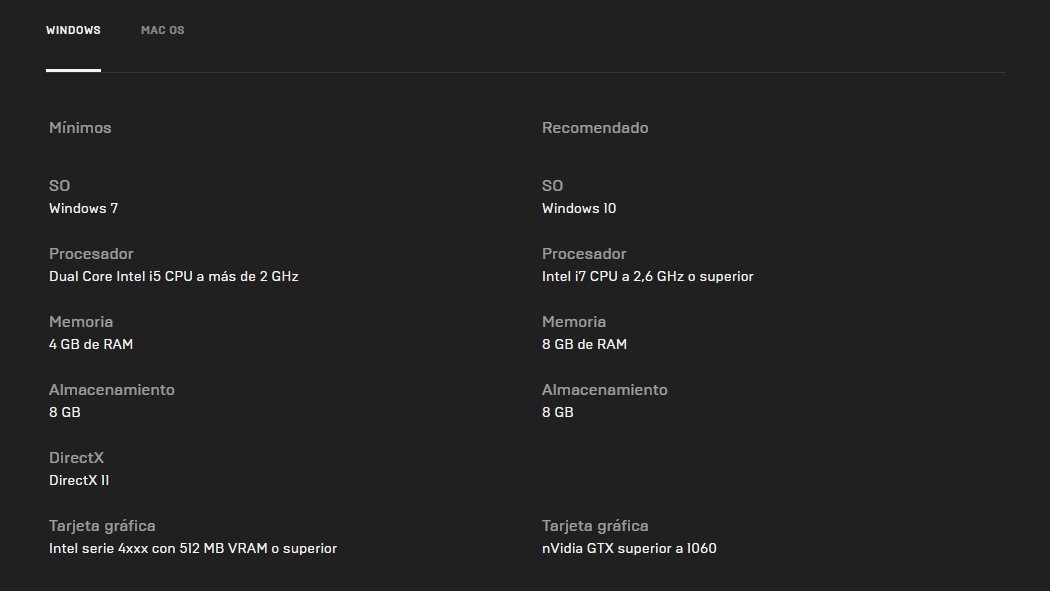Select the Windows 7 text
Viewport: 1050px width, 591px height.
click(x=83, y=209)
